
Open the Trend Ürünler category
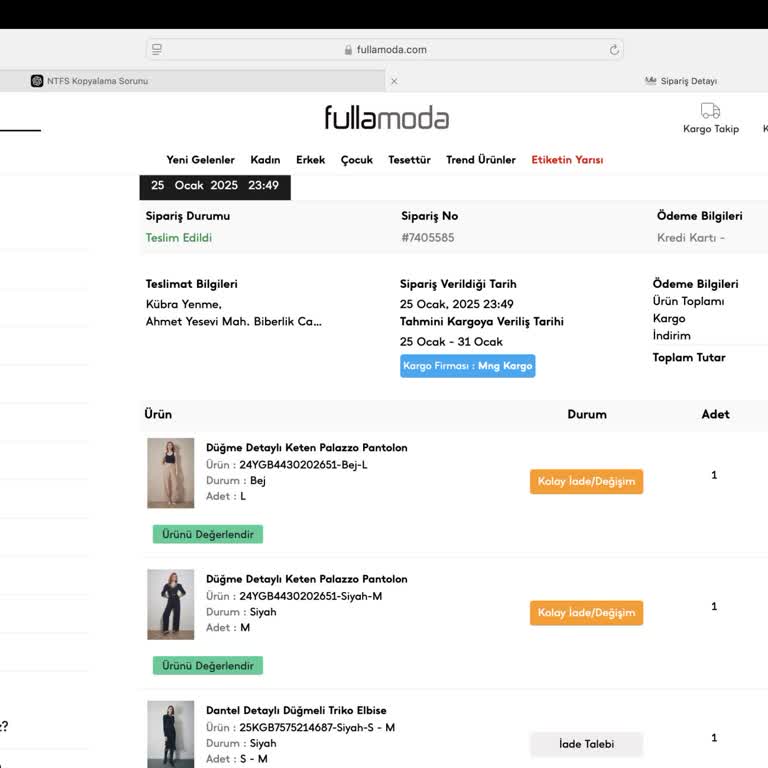tap(481, 160)
